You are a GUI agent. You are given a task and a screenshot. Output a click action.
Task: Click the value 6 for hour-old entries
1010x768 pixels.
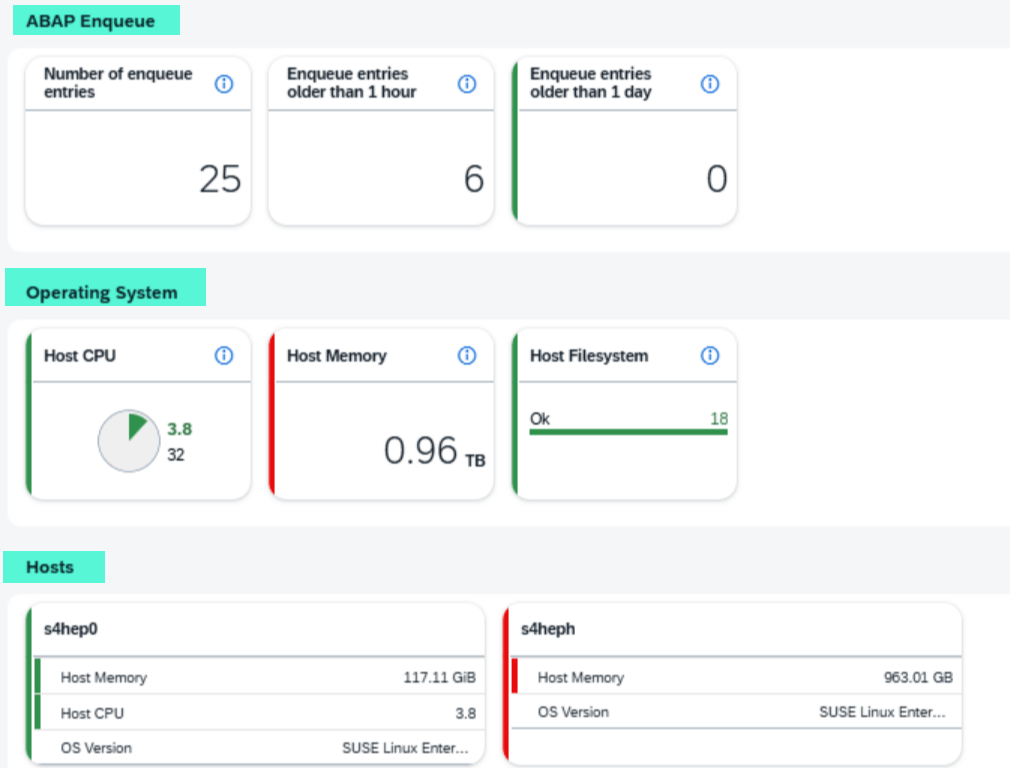473,179
